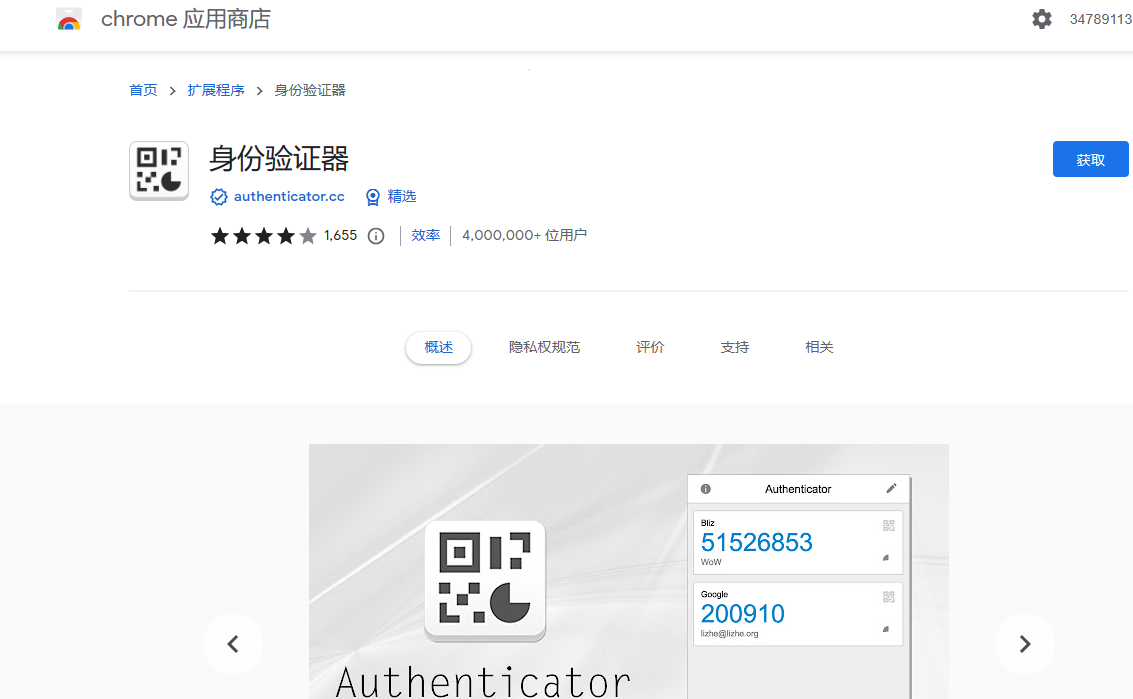Screen dimensions: 1133x699
Task: Click the 4,000,000+ 位用户 text
Action: click(525, 236)
